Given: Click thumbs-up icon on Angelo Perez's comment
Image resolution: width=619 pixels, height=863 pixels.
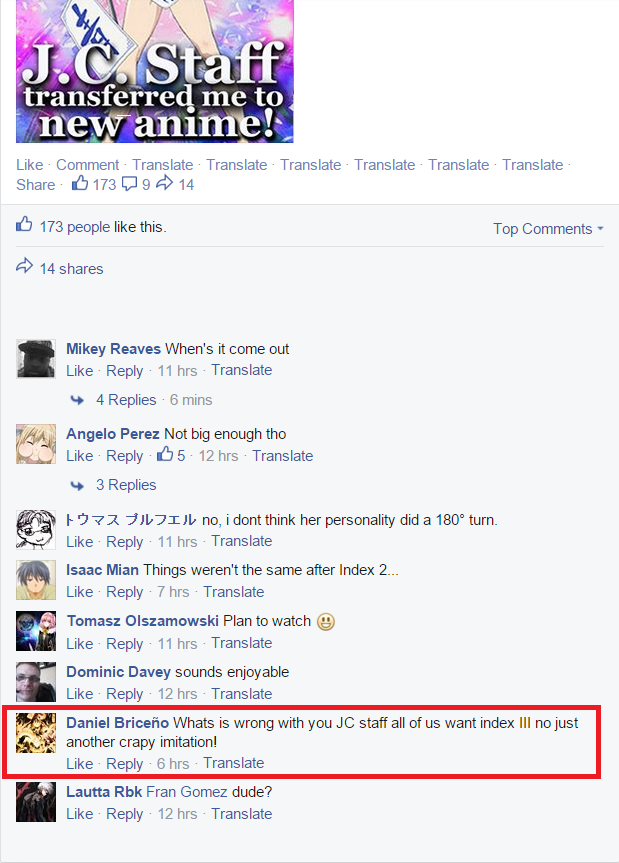Looking at the screenshot, I should (x=165, y=455).
